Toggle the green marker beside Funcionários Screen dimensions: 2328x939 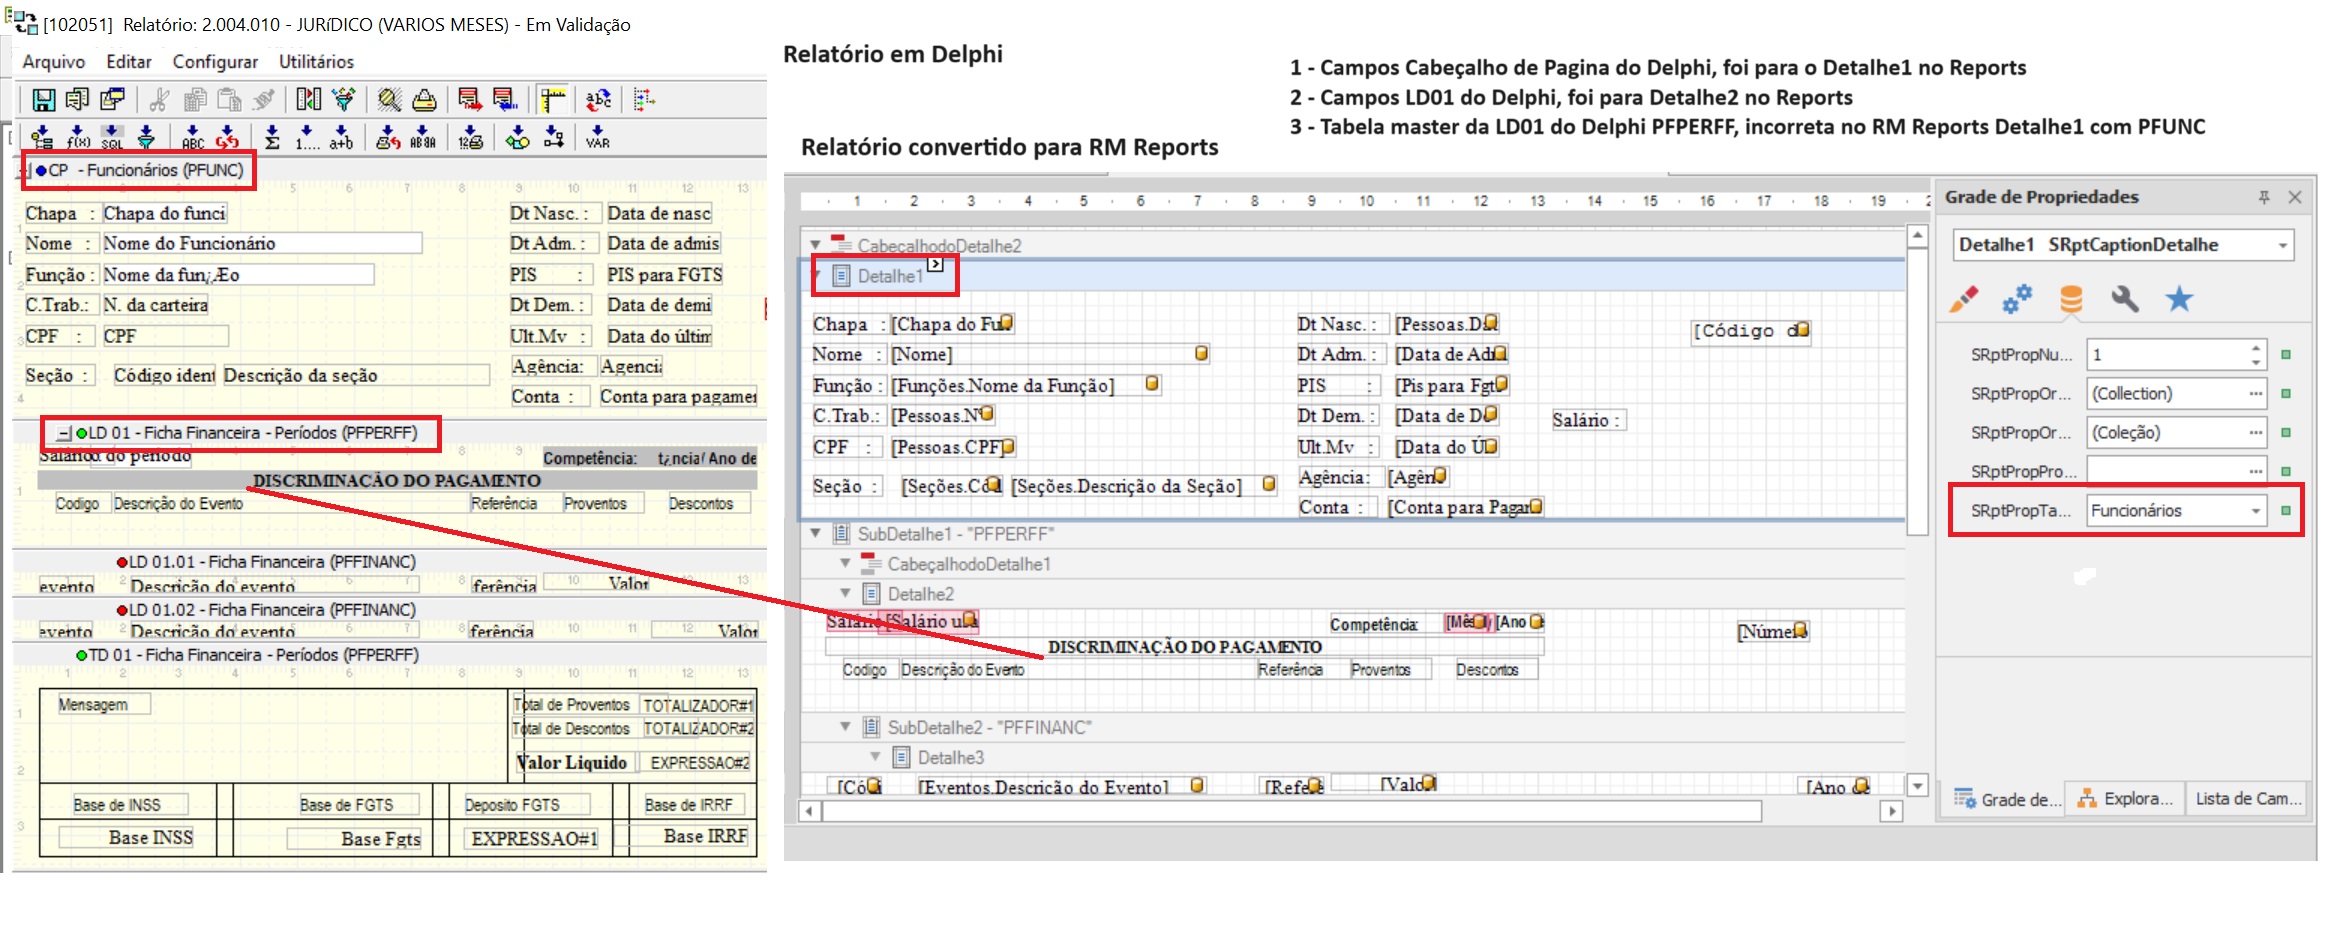[x=2286, y=510]
